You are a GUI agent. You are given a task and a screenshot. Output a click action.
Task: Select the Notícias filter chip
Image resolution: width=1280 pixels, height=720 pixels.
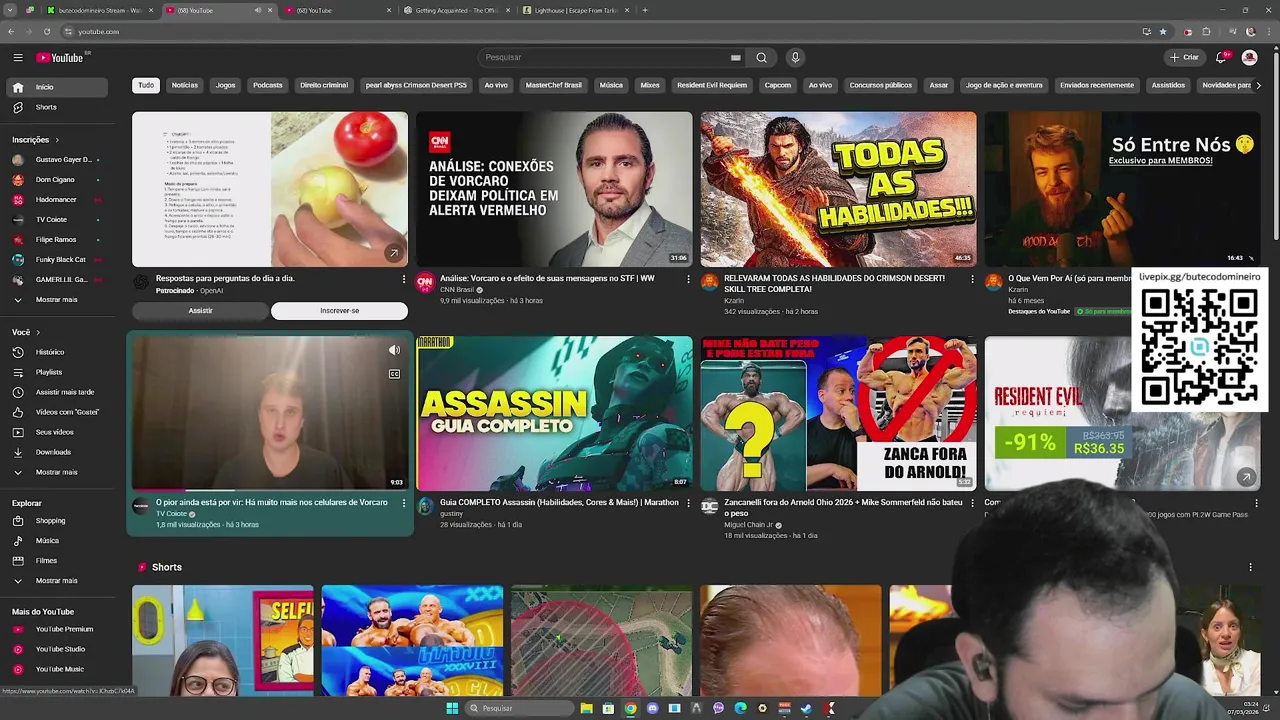[185, 85]
